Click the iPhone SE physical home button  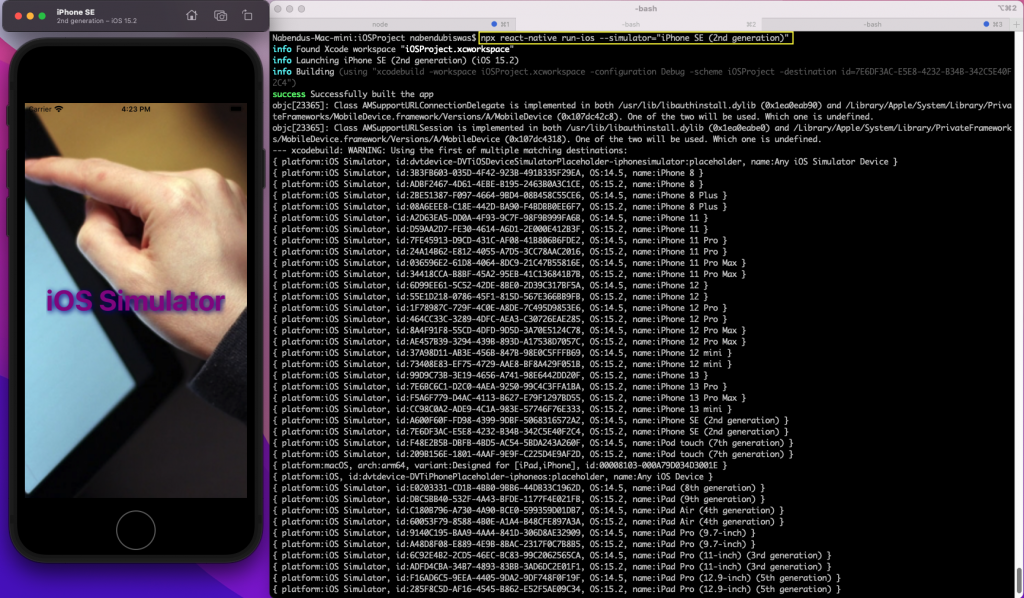click(x=136, y=530)
